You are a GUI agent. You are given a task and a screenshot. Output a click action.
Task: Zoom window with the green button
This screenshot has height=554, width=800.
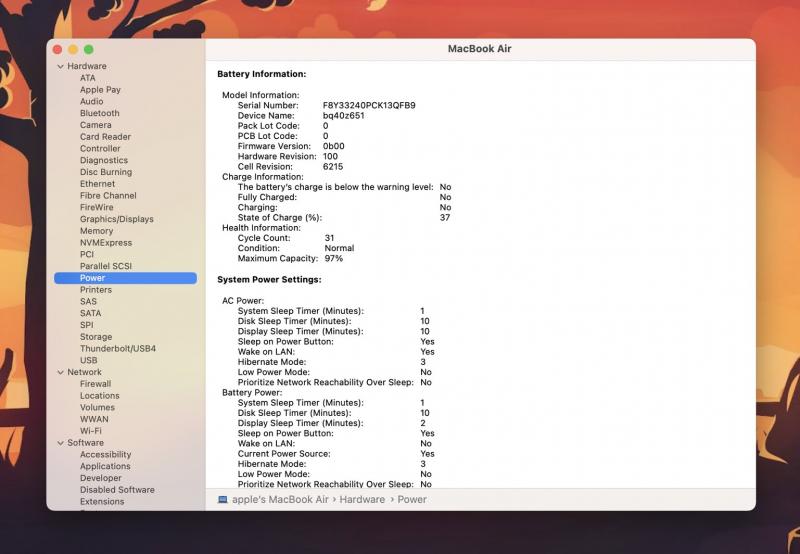click(x=88, y=49)
